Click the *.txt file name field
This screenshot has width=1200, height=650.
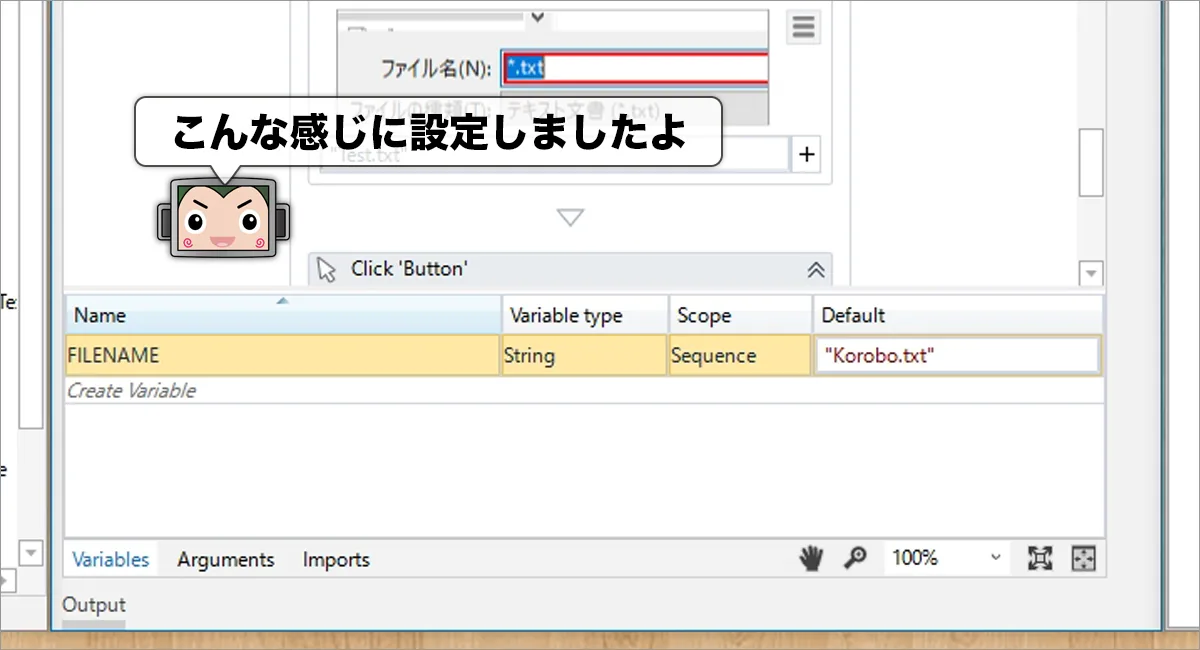(635, 68)
